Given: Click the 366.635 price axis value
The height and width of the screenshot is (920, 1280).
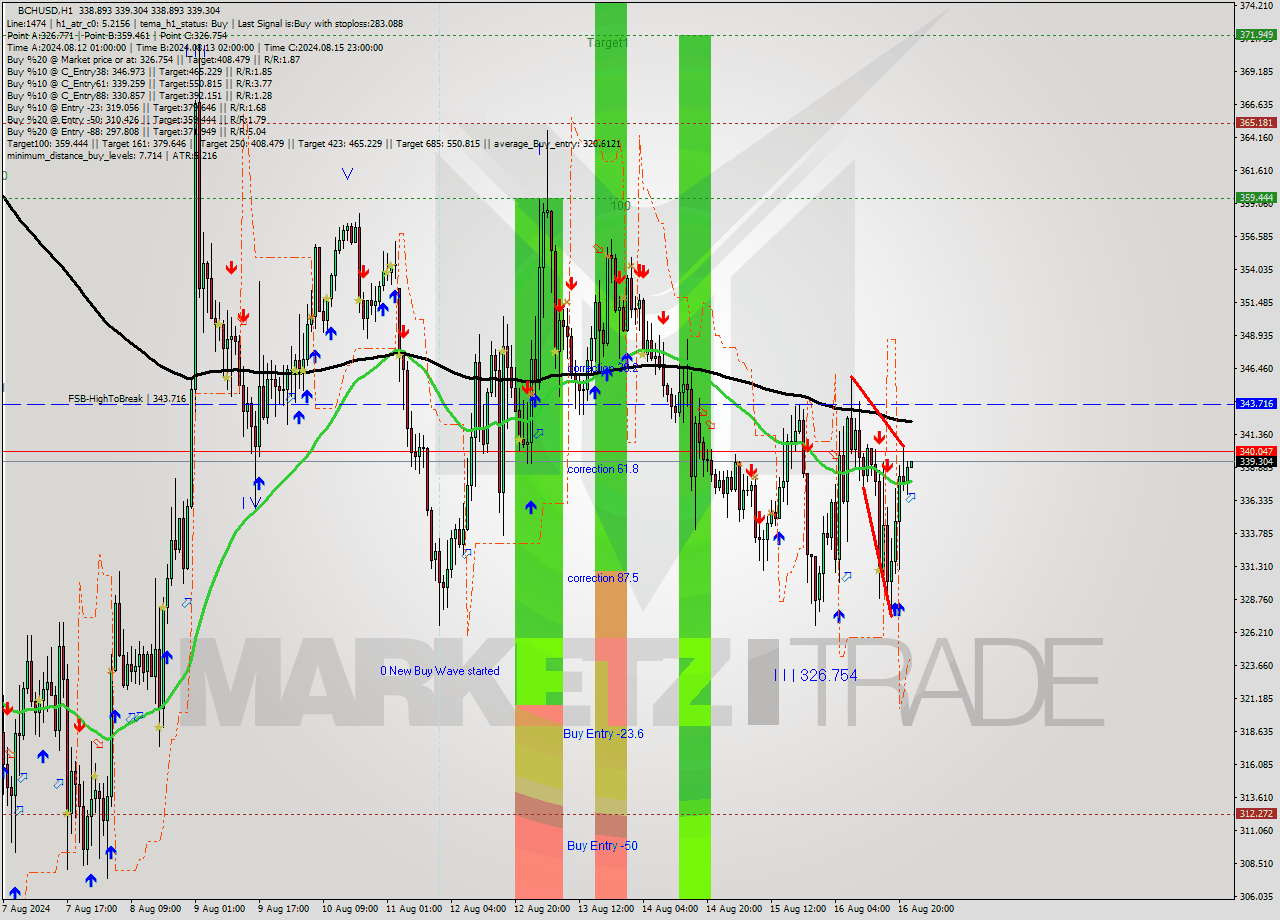Looking at the screenshot, I should tap(1256, 105).
